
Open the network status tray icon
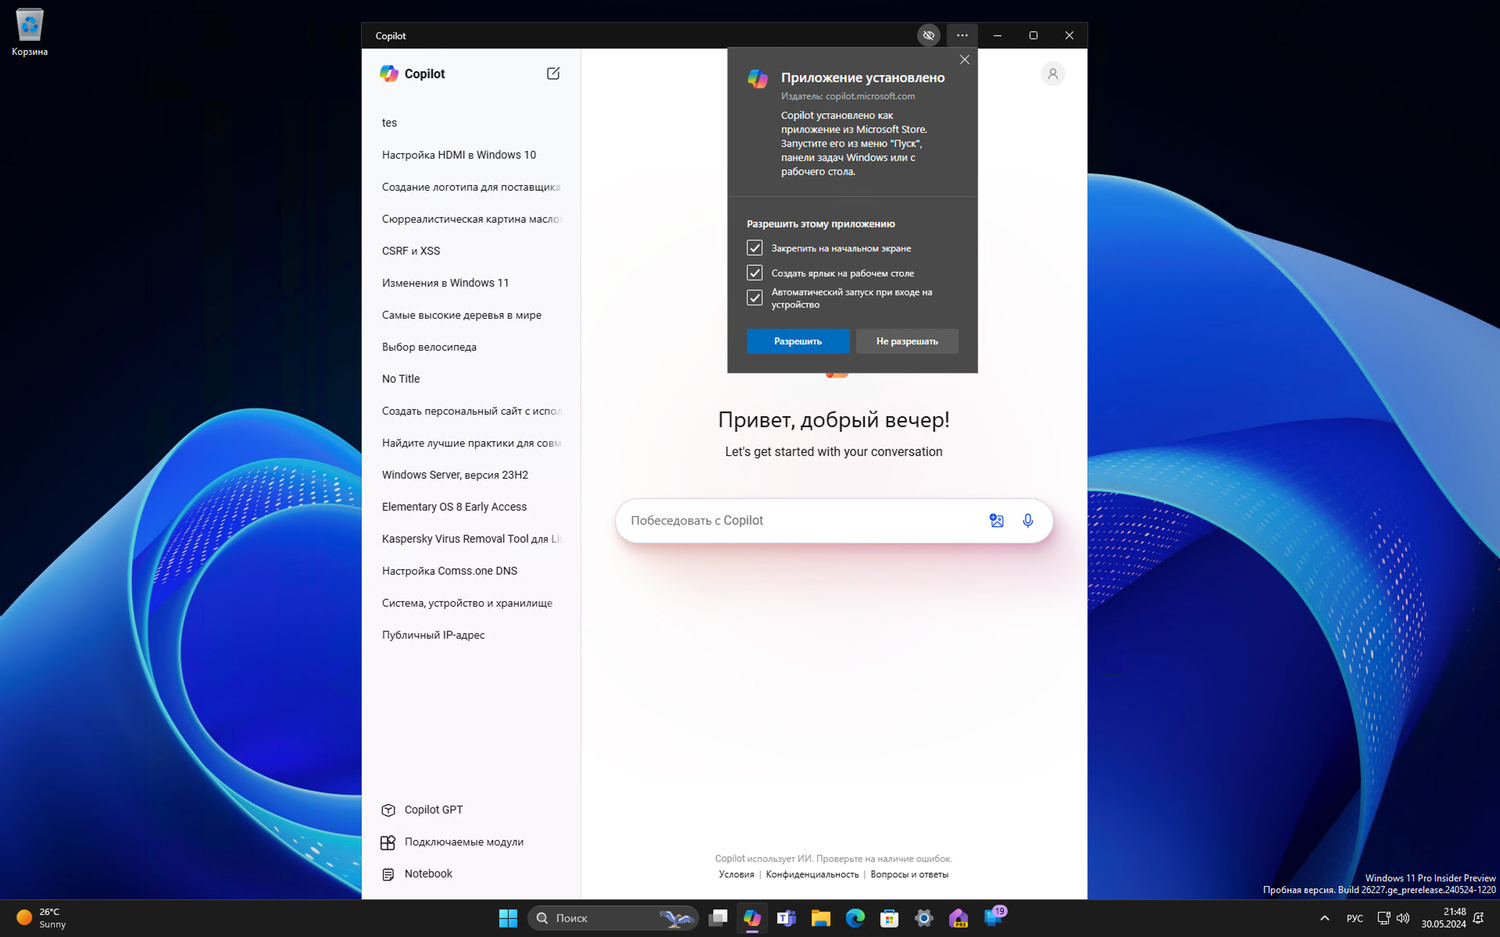click(1384, 918)
